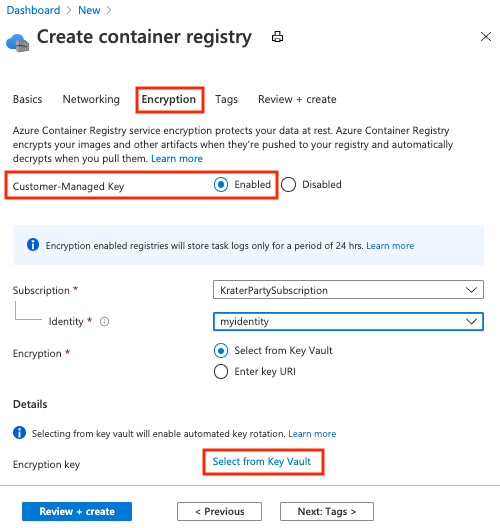The height and width of the screenshot is (528, 500).
Task: Open the Review + create tab
Action: click(x=297, y=99)
